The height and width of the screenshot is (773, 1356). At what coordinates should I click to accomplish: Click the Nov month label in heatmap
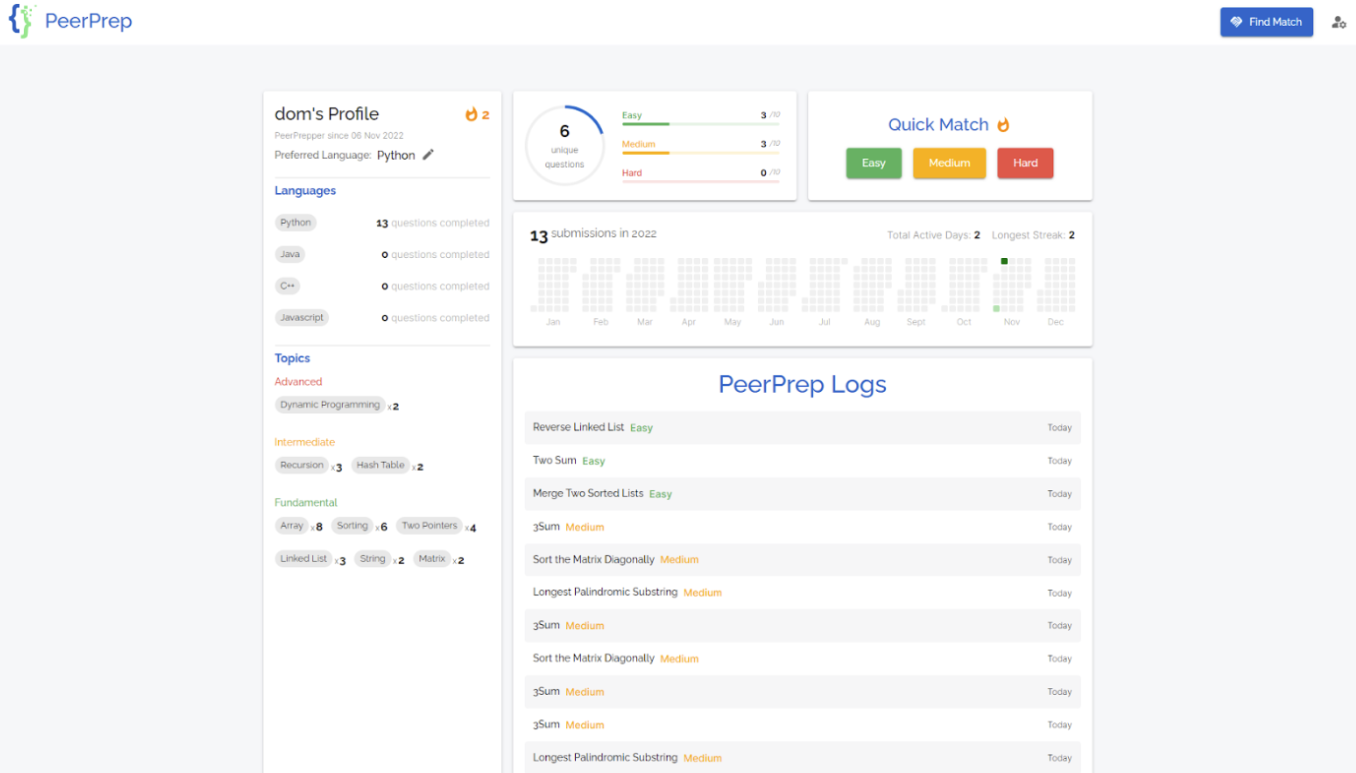click(1011, 322)
